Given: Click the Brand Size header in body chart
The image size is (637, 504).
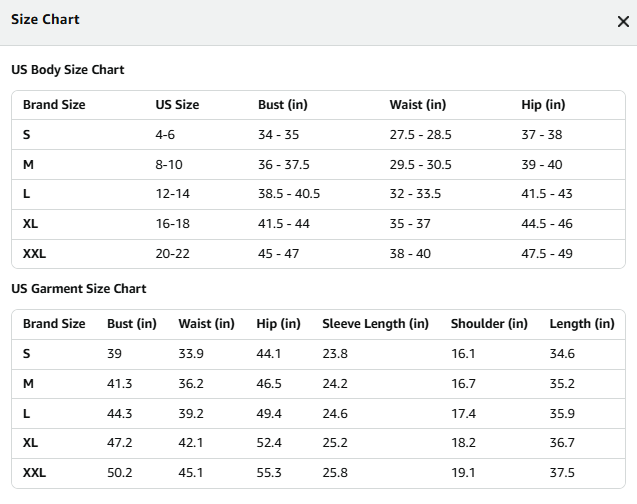Looking at the screenshot, I should pos(54,105).
